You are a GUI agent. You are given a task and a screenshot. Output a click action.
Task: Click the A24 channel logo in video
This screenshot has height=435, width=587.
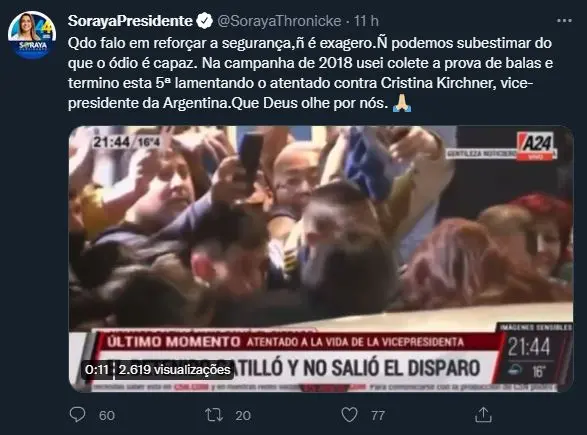(536, 146)
